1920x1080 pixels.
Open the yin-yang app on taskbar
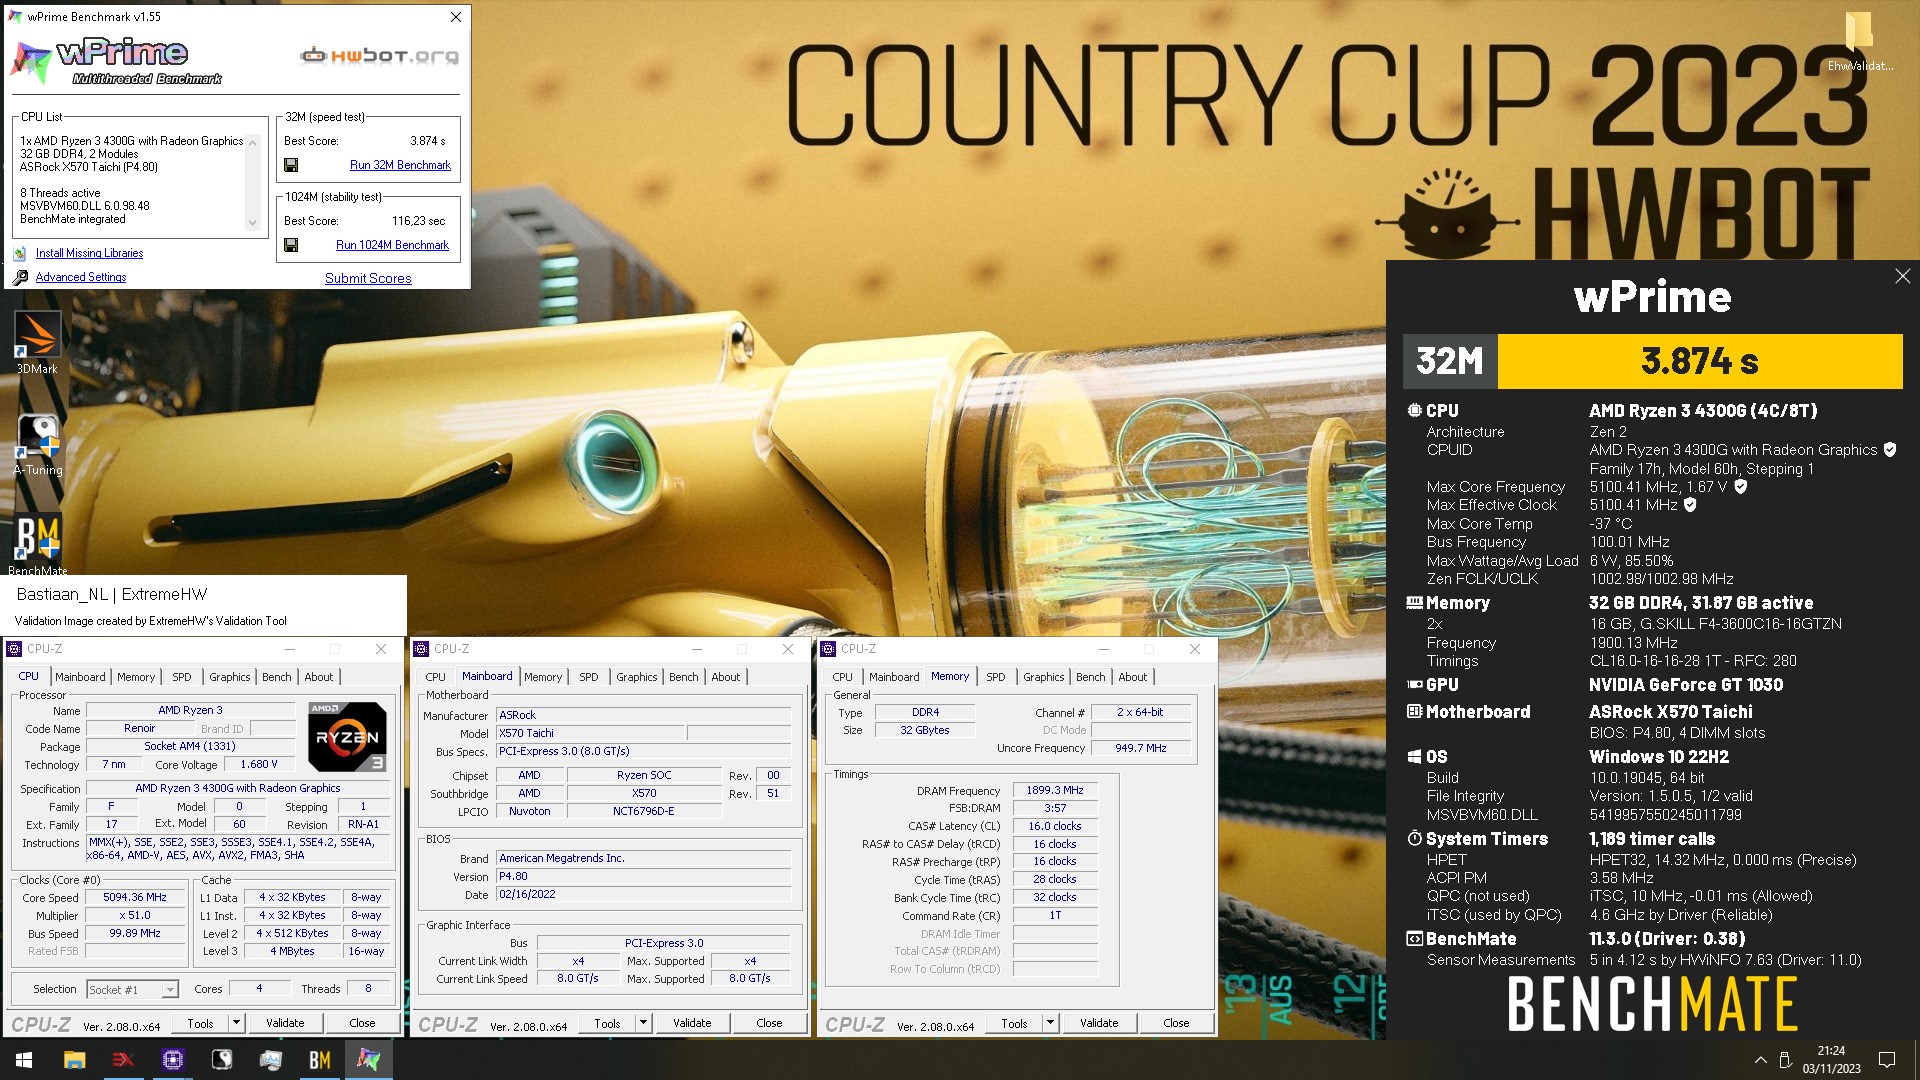coord(221,1060)
